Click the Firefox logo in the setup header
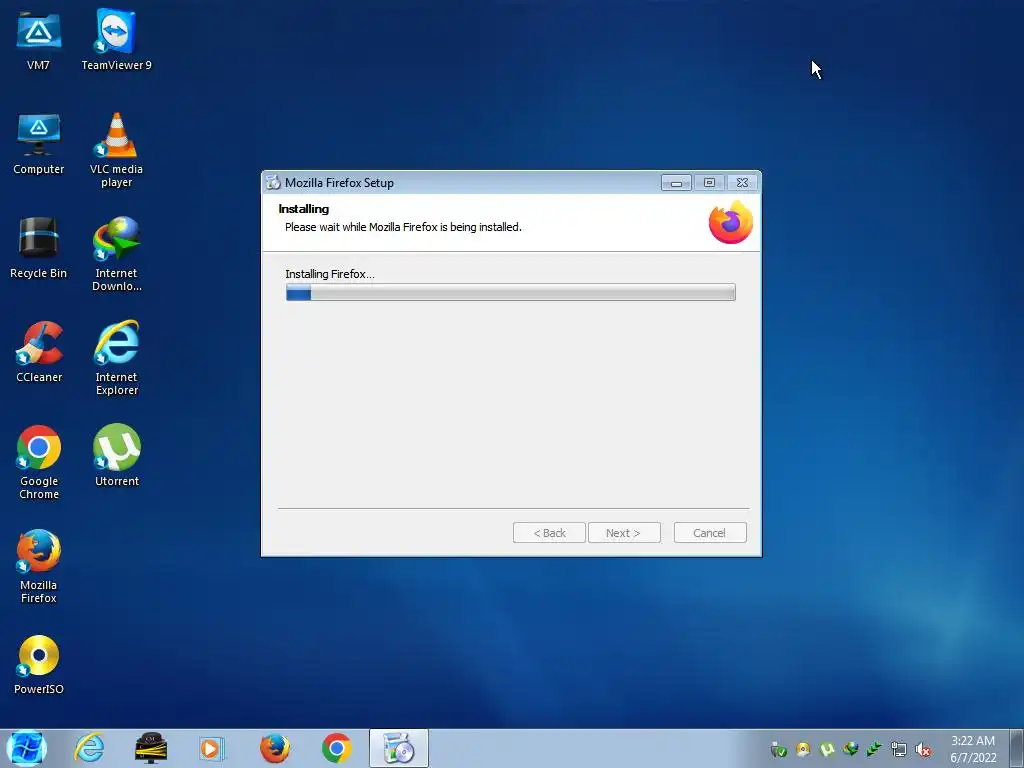1024x768 pixels. [x=731, y=223]
